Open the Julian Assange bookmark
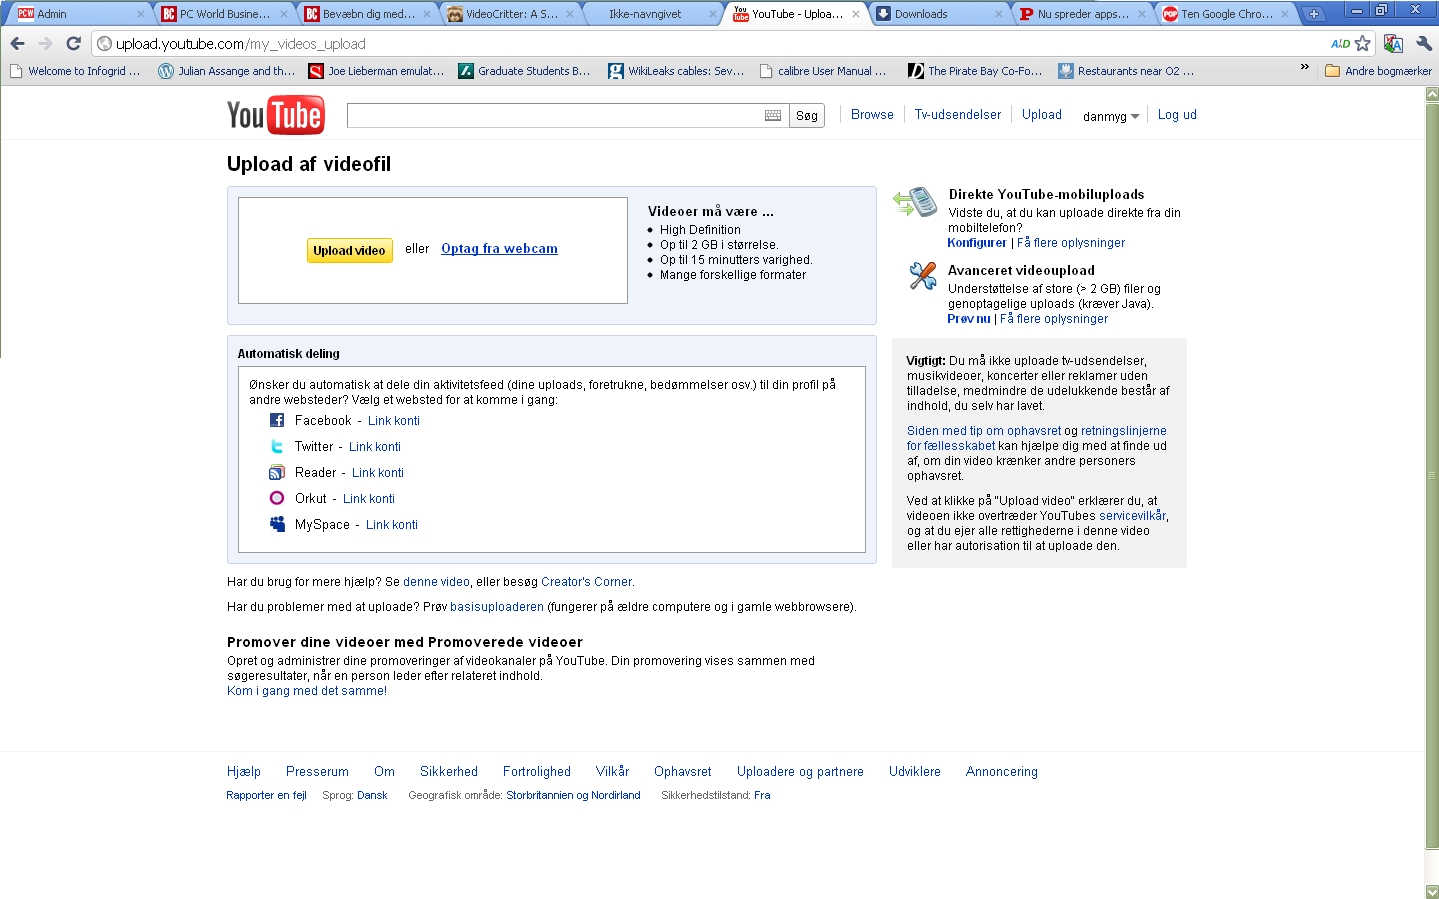 click(x=227, y=71)
